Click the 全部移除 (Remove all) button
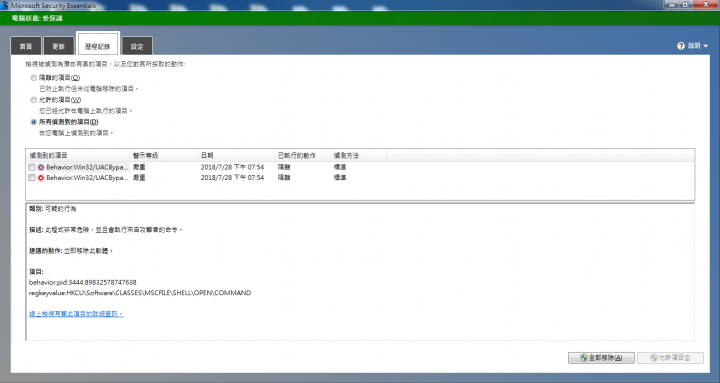720x383 pixels. point(602,357)
